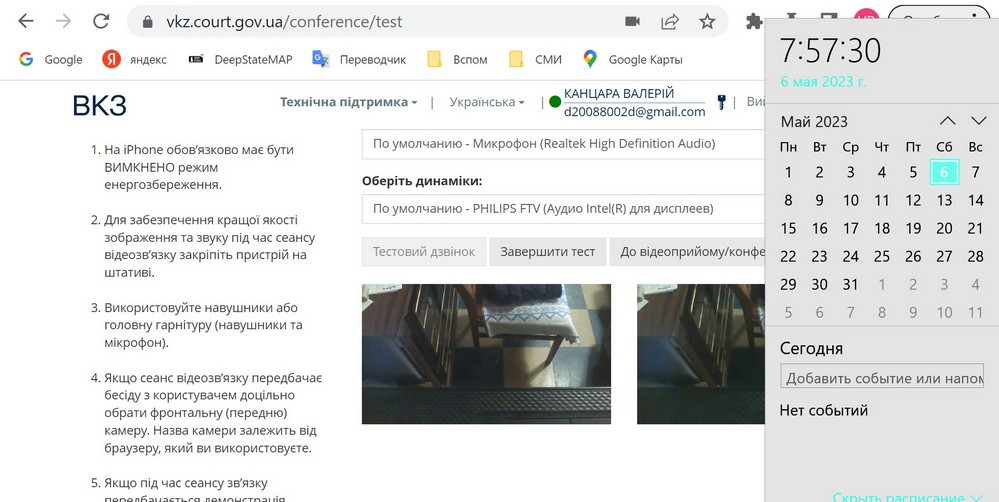The width and height of the screenshot is (999, 502).
Task: Open the Яндекс bookmark
Action: [134, 59]
